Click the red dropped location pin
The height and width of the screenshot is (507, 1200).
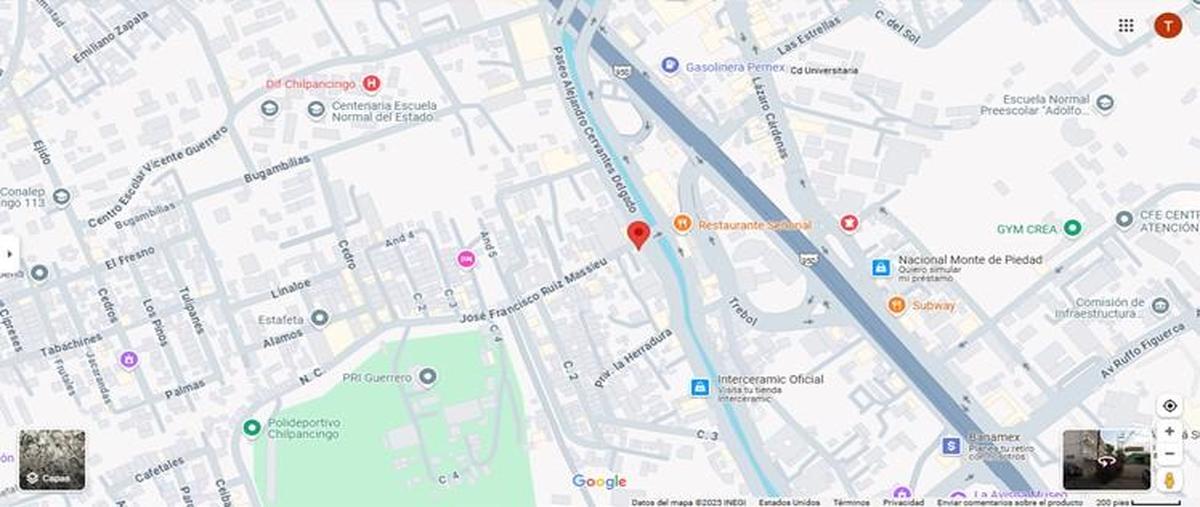point(638,236)
